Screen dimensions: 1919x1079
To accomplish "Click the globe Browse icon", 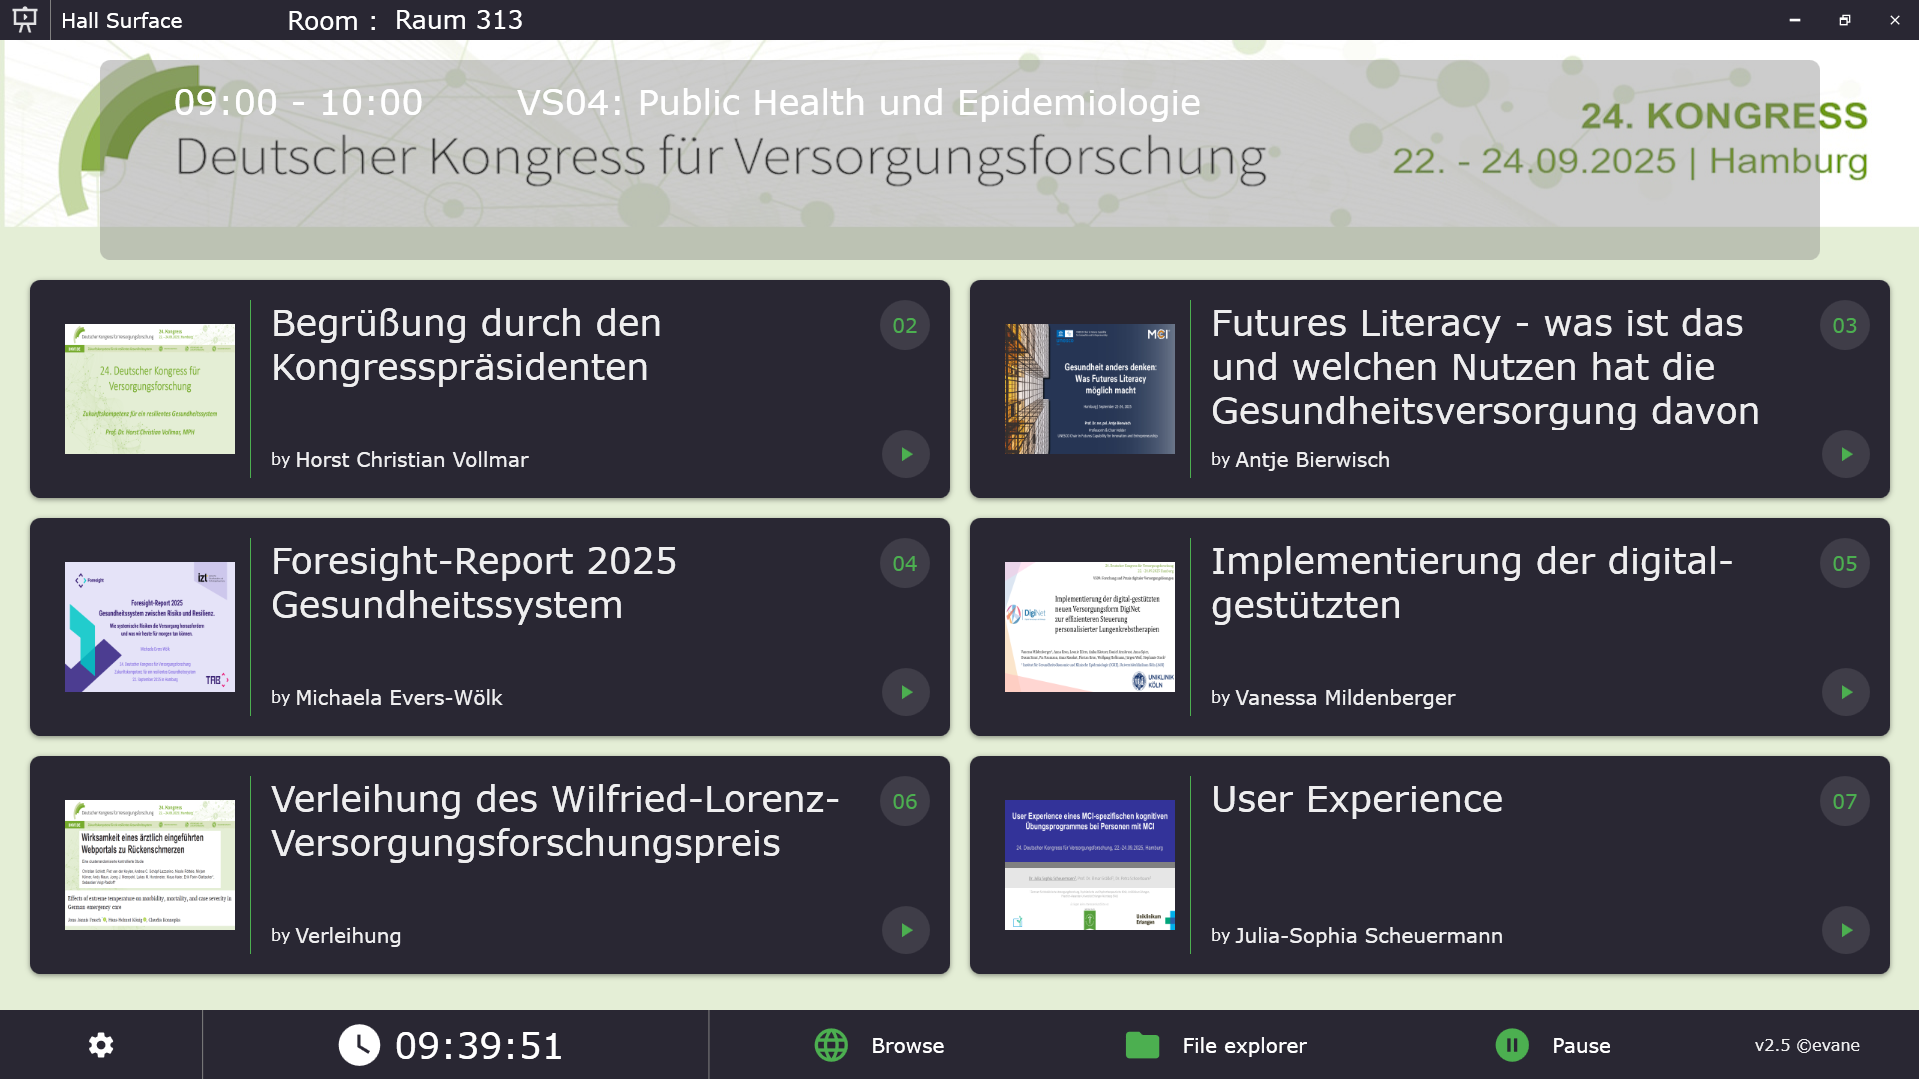I will [x=831, y=1045].
